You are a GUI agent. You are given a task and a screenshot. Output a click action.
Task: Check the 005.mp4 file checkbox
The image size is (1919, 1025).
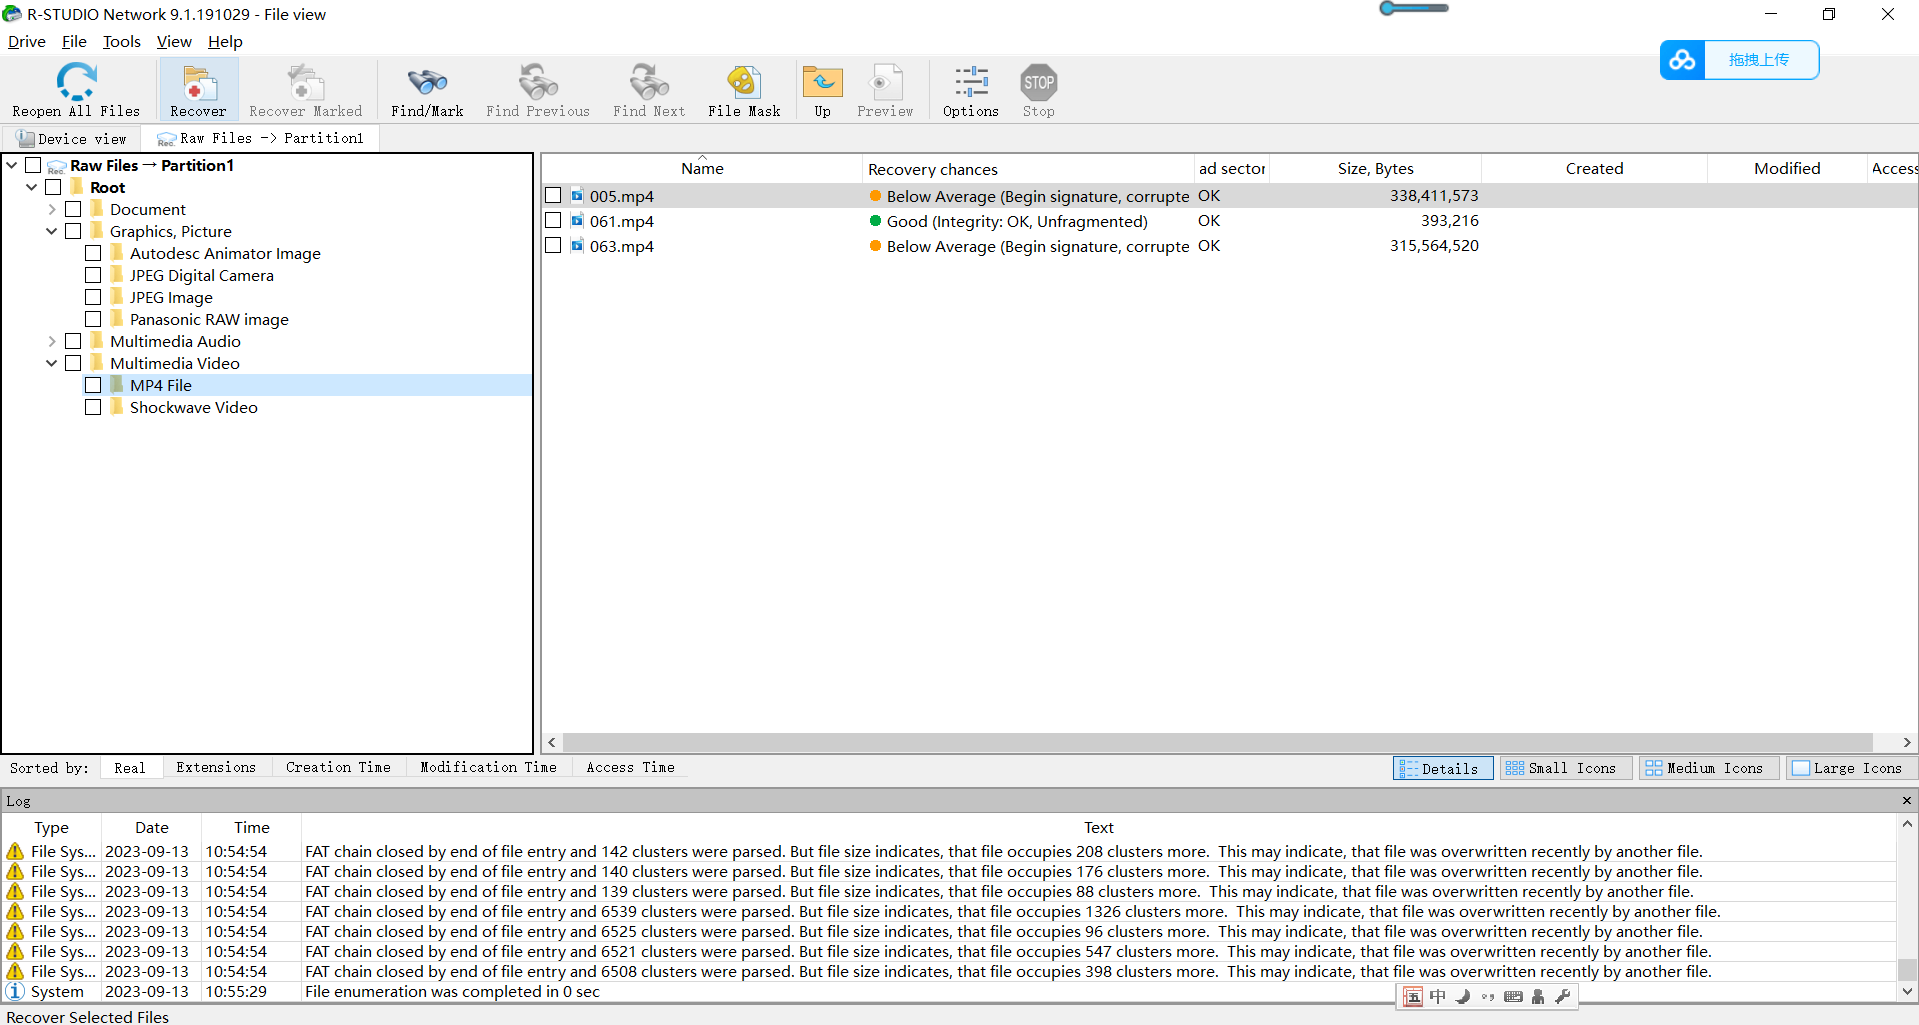tap(553, 196)
